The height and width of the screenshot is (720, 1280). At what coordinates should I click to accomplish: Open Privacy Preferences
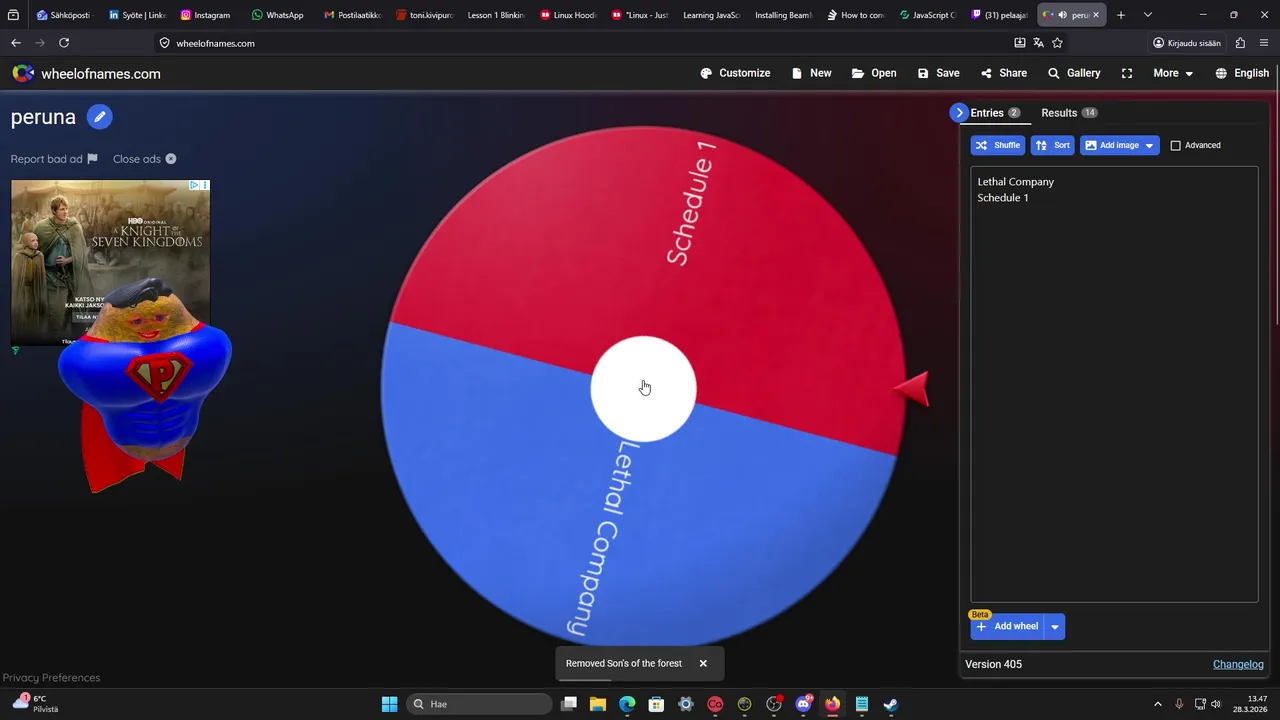tap(51, 678)
